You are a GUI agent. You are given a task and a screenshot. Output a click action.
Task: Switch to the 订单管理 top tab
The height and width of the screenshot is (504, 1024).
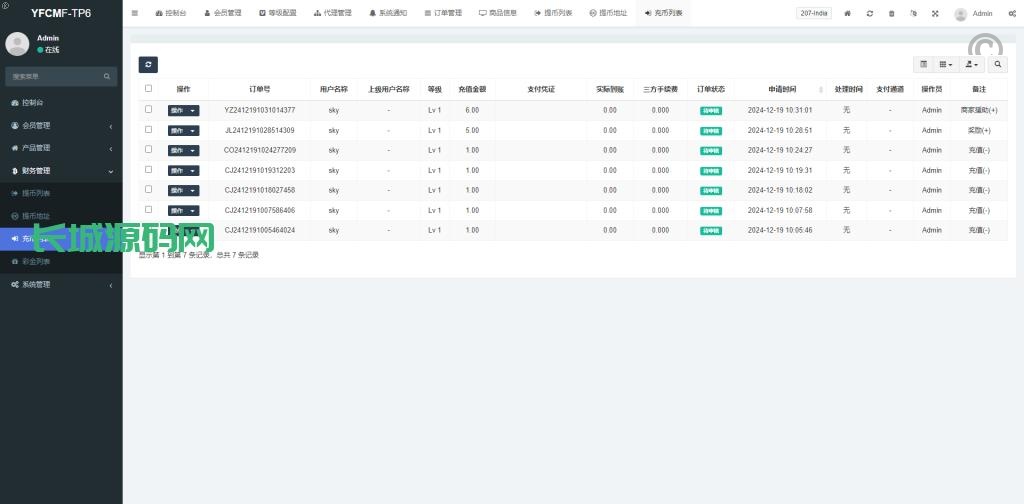click(x=443, y=13)
